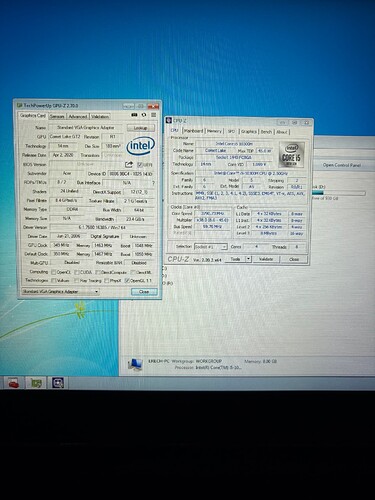Open the GPU-Z hamburger menu icon

[153, 115]
